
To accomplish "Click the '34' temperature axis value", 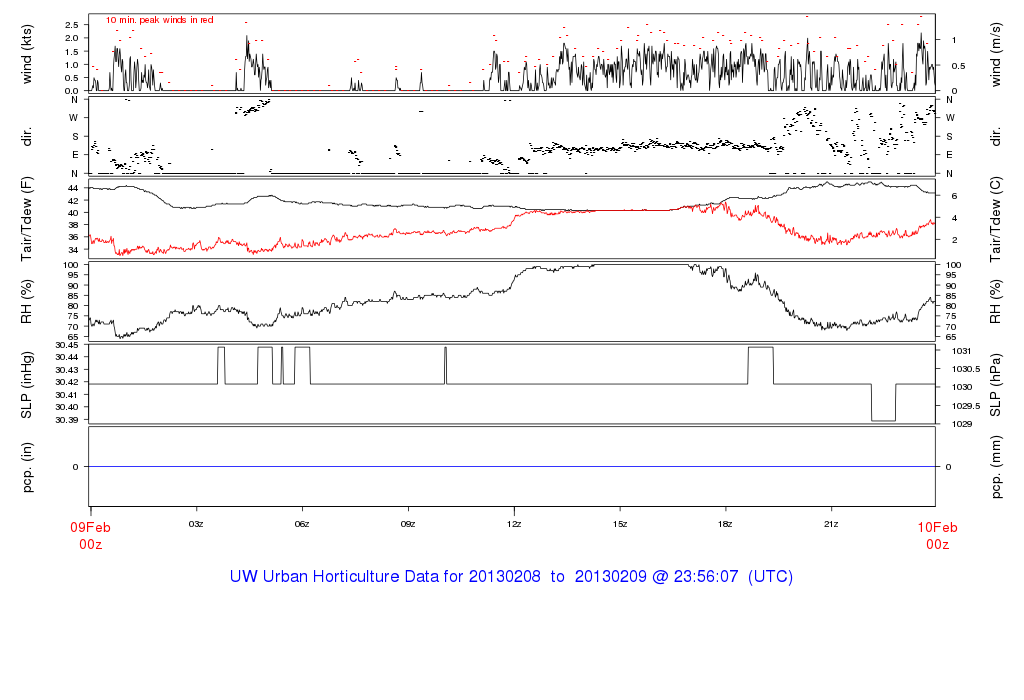I will (x=73, y=250).
